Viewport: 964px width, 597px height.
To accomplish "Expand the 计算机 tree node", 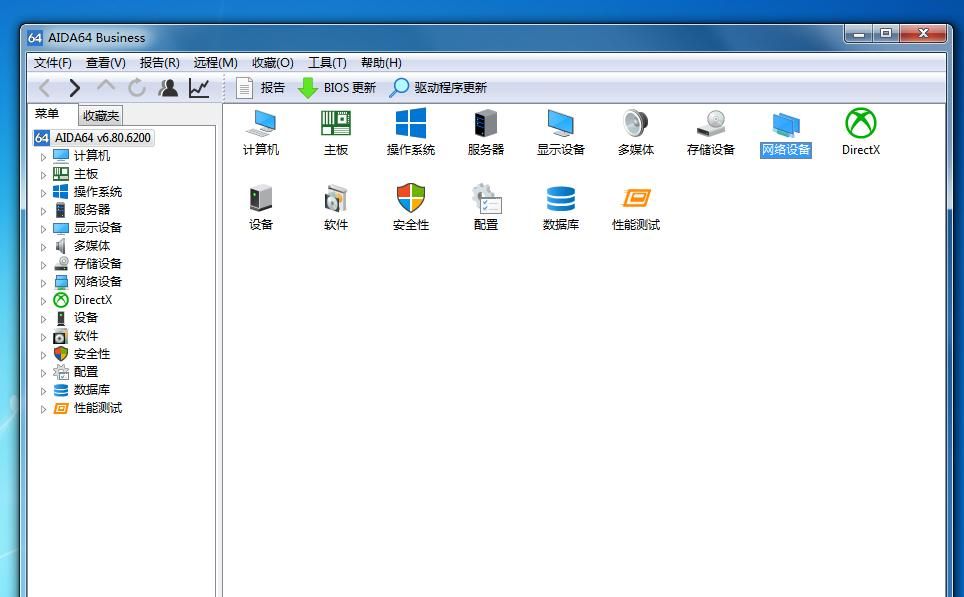I will pyautogui.click(x=43, y=157).
